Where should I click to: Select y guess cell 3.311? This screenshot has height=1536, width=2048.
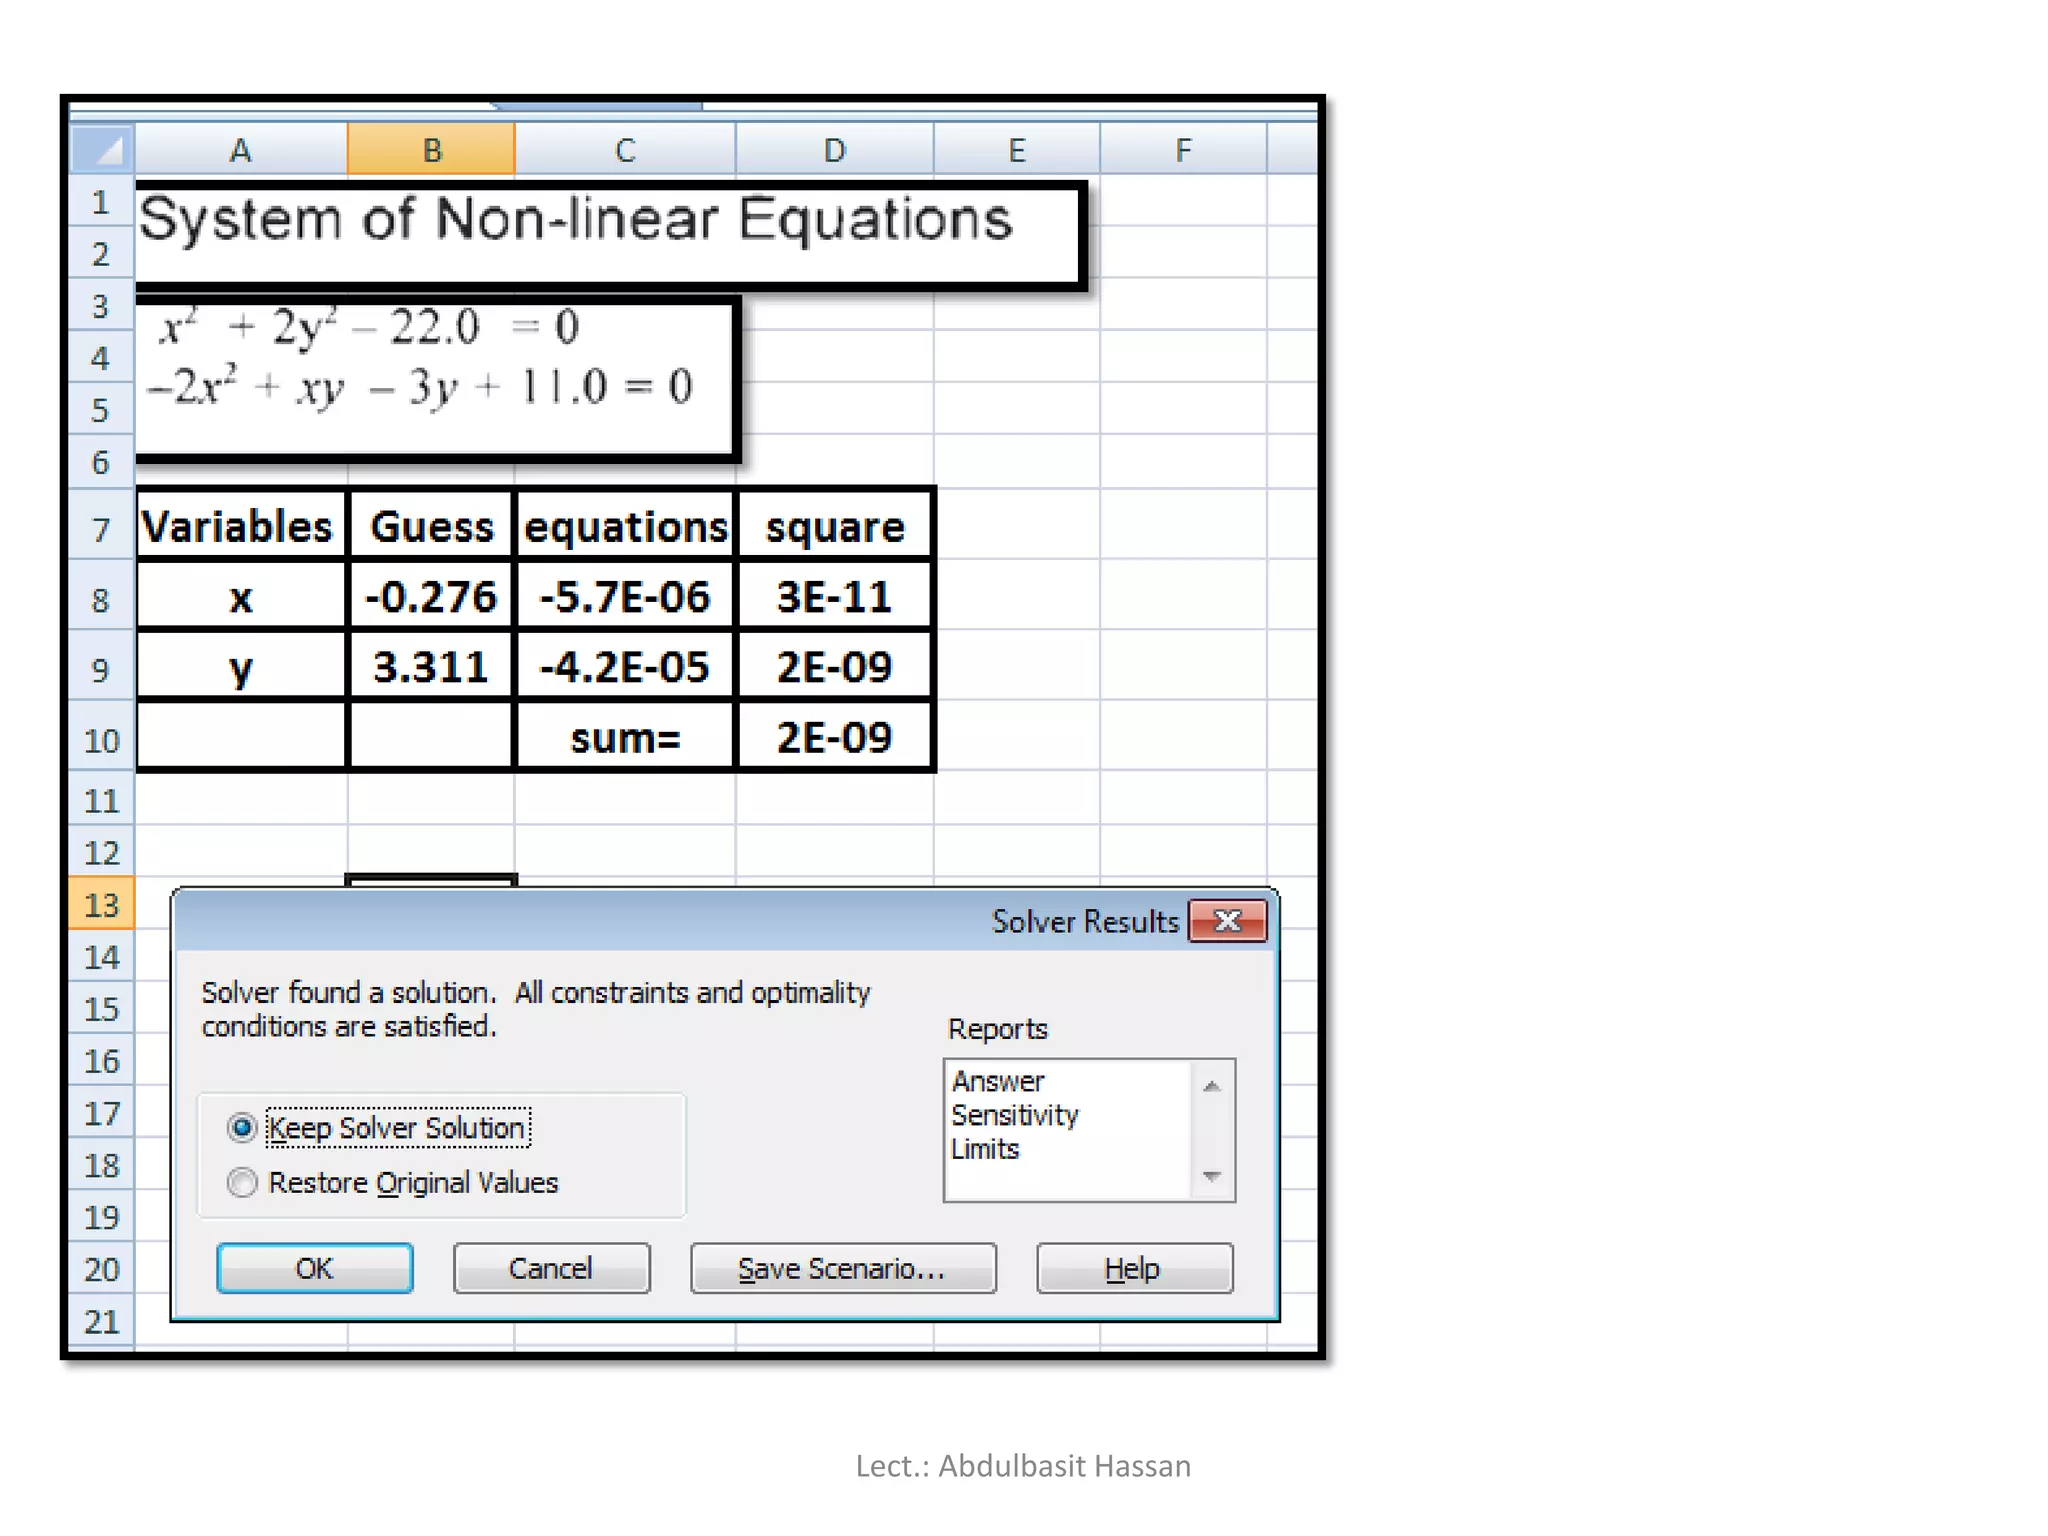pyautogui.click(x=431, y=667)
